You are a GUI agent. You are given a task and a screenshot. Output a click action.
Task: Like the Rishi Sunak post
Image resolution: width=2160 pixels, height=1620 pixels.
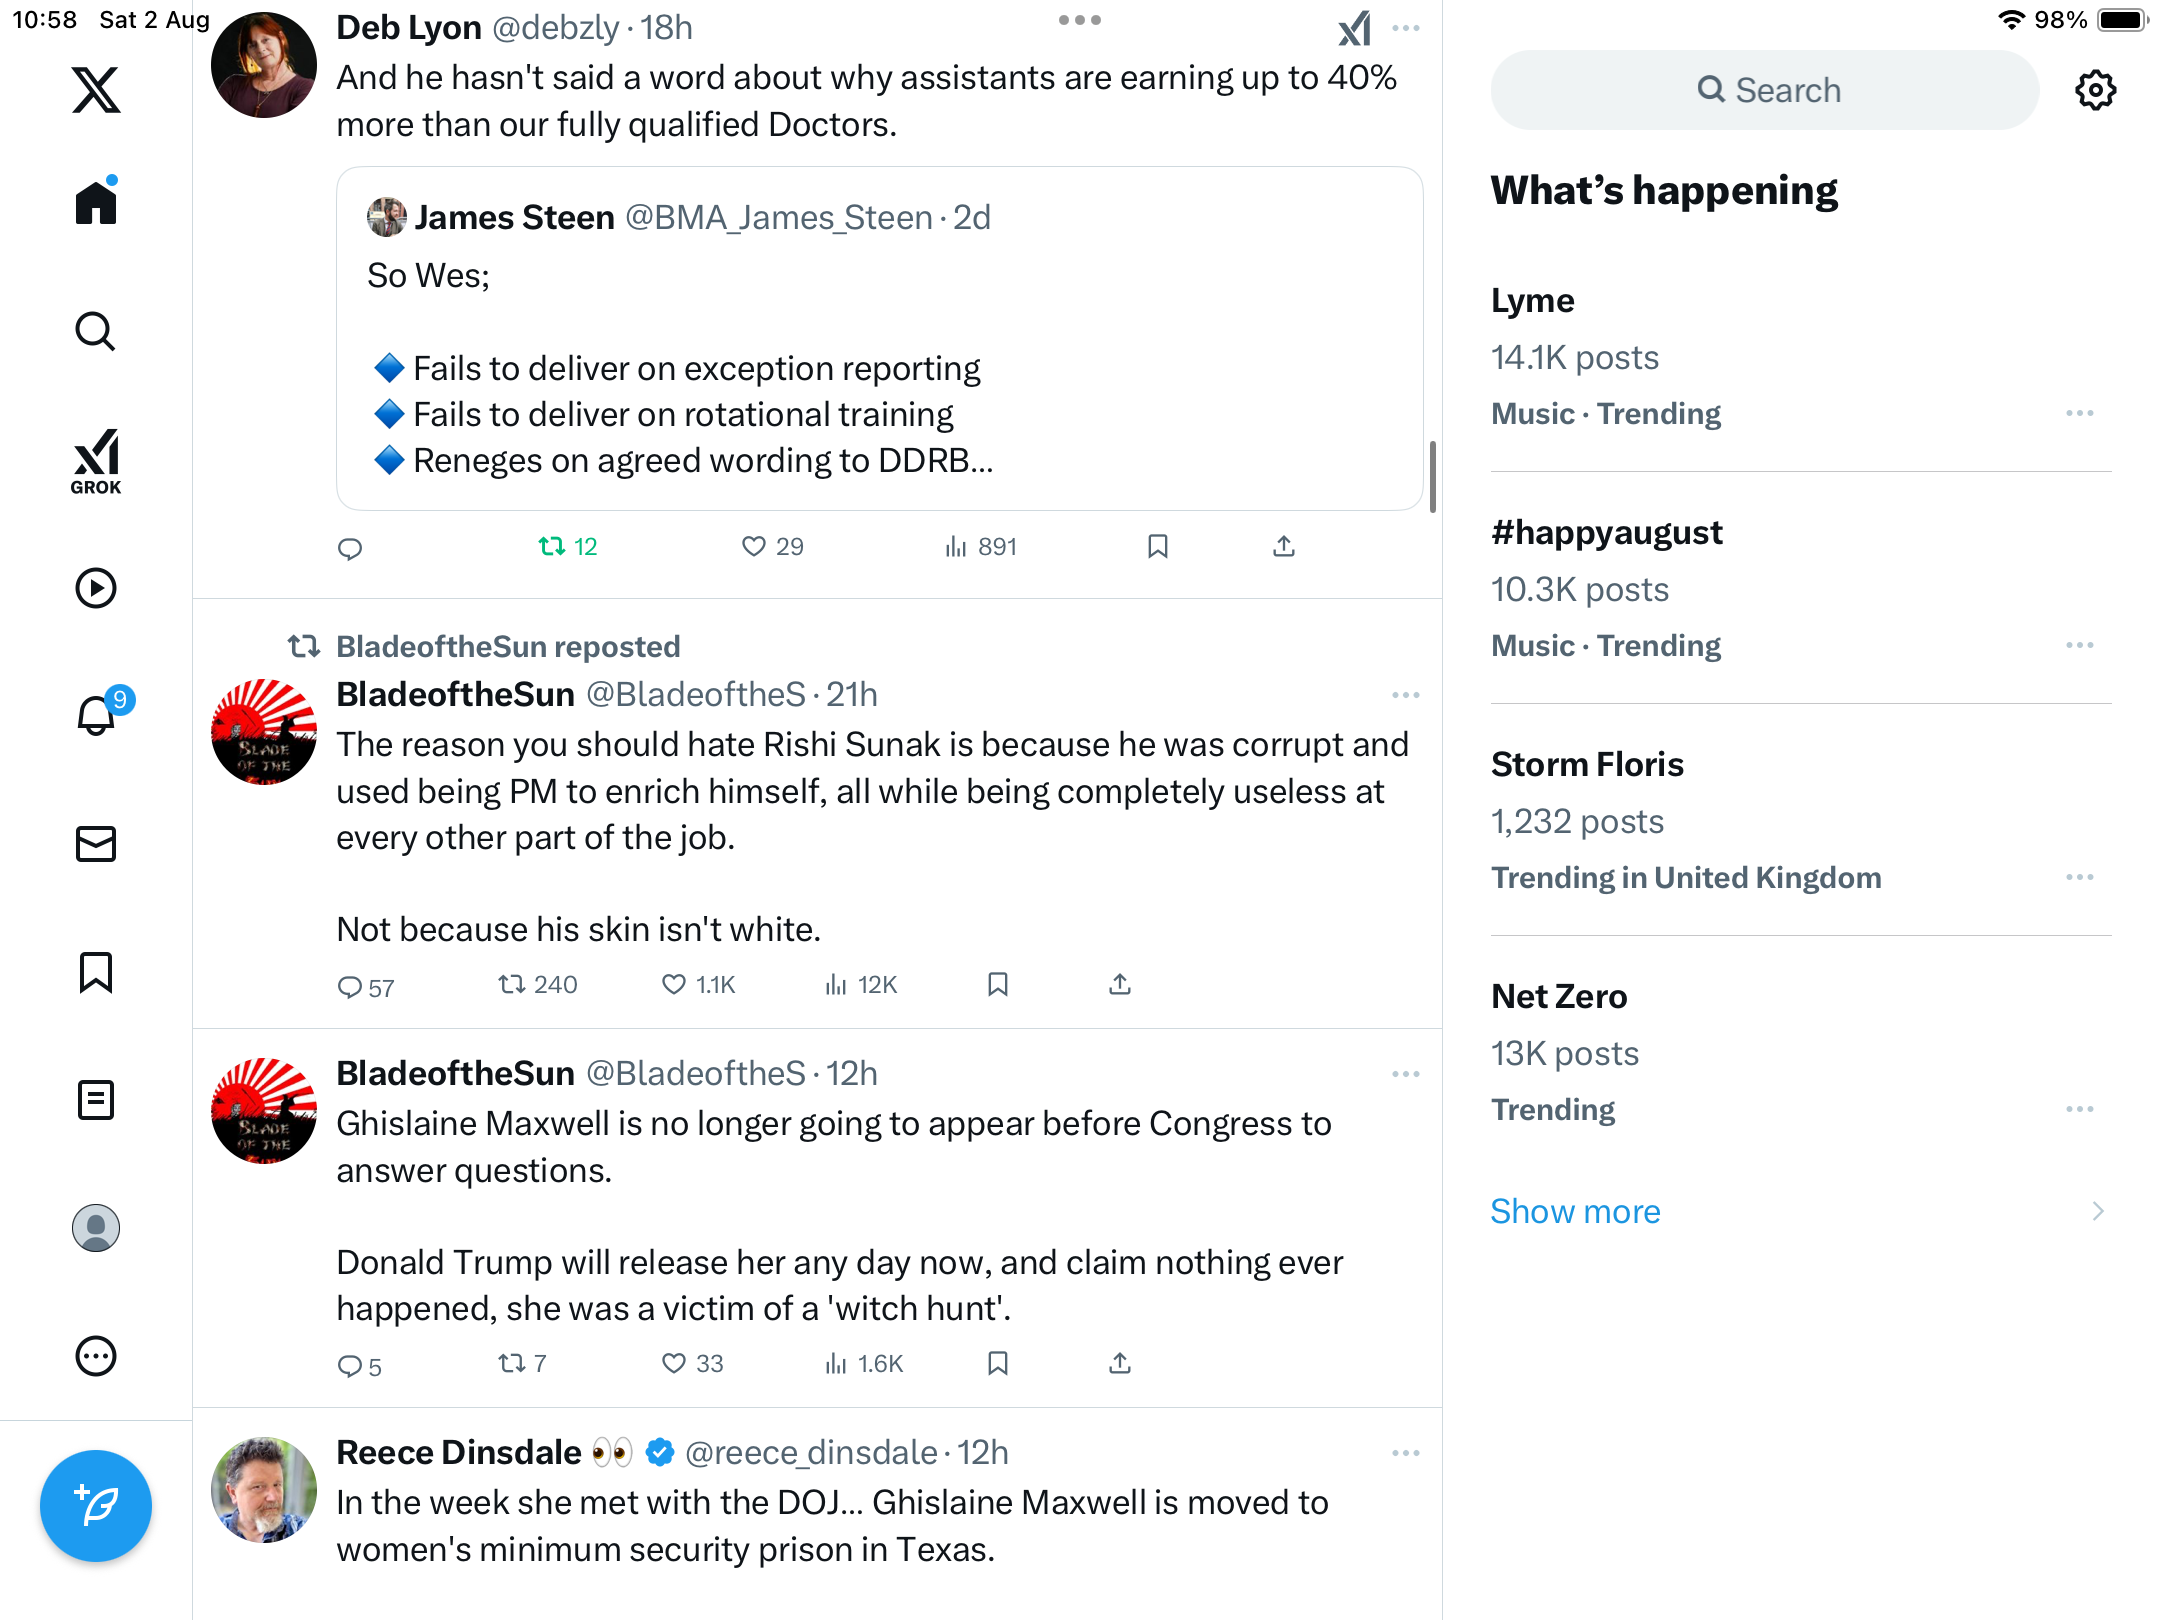click(x=675, y=985)
